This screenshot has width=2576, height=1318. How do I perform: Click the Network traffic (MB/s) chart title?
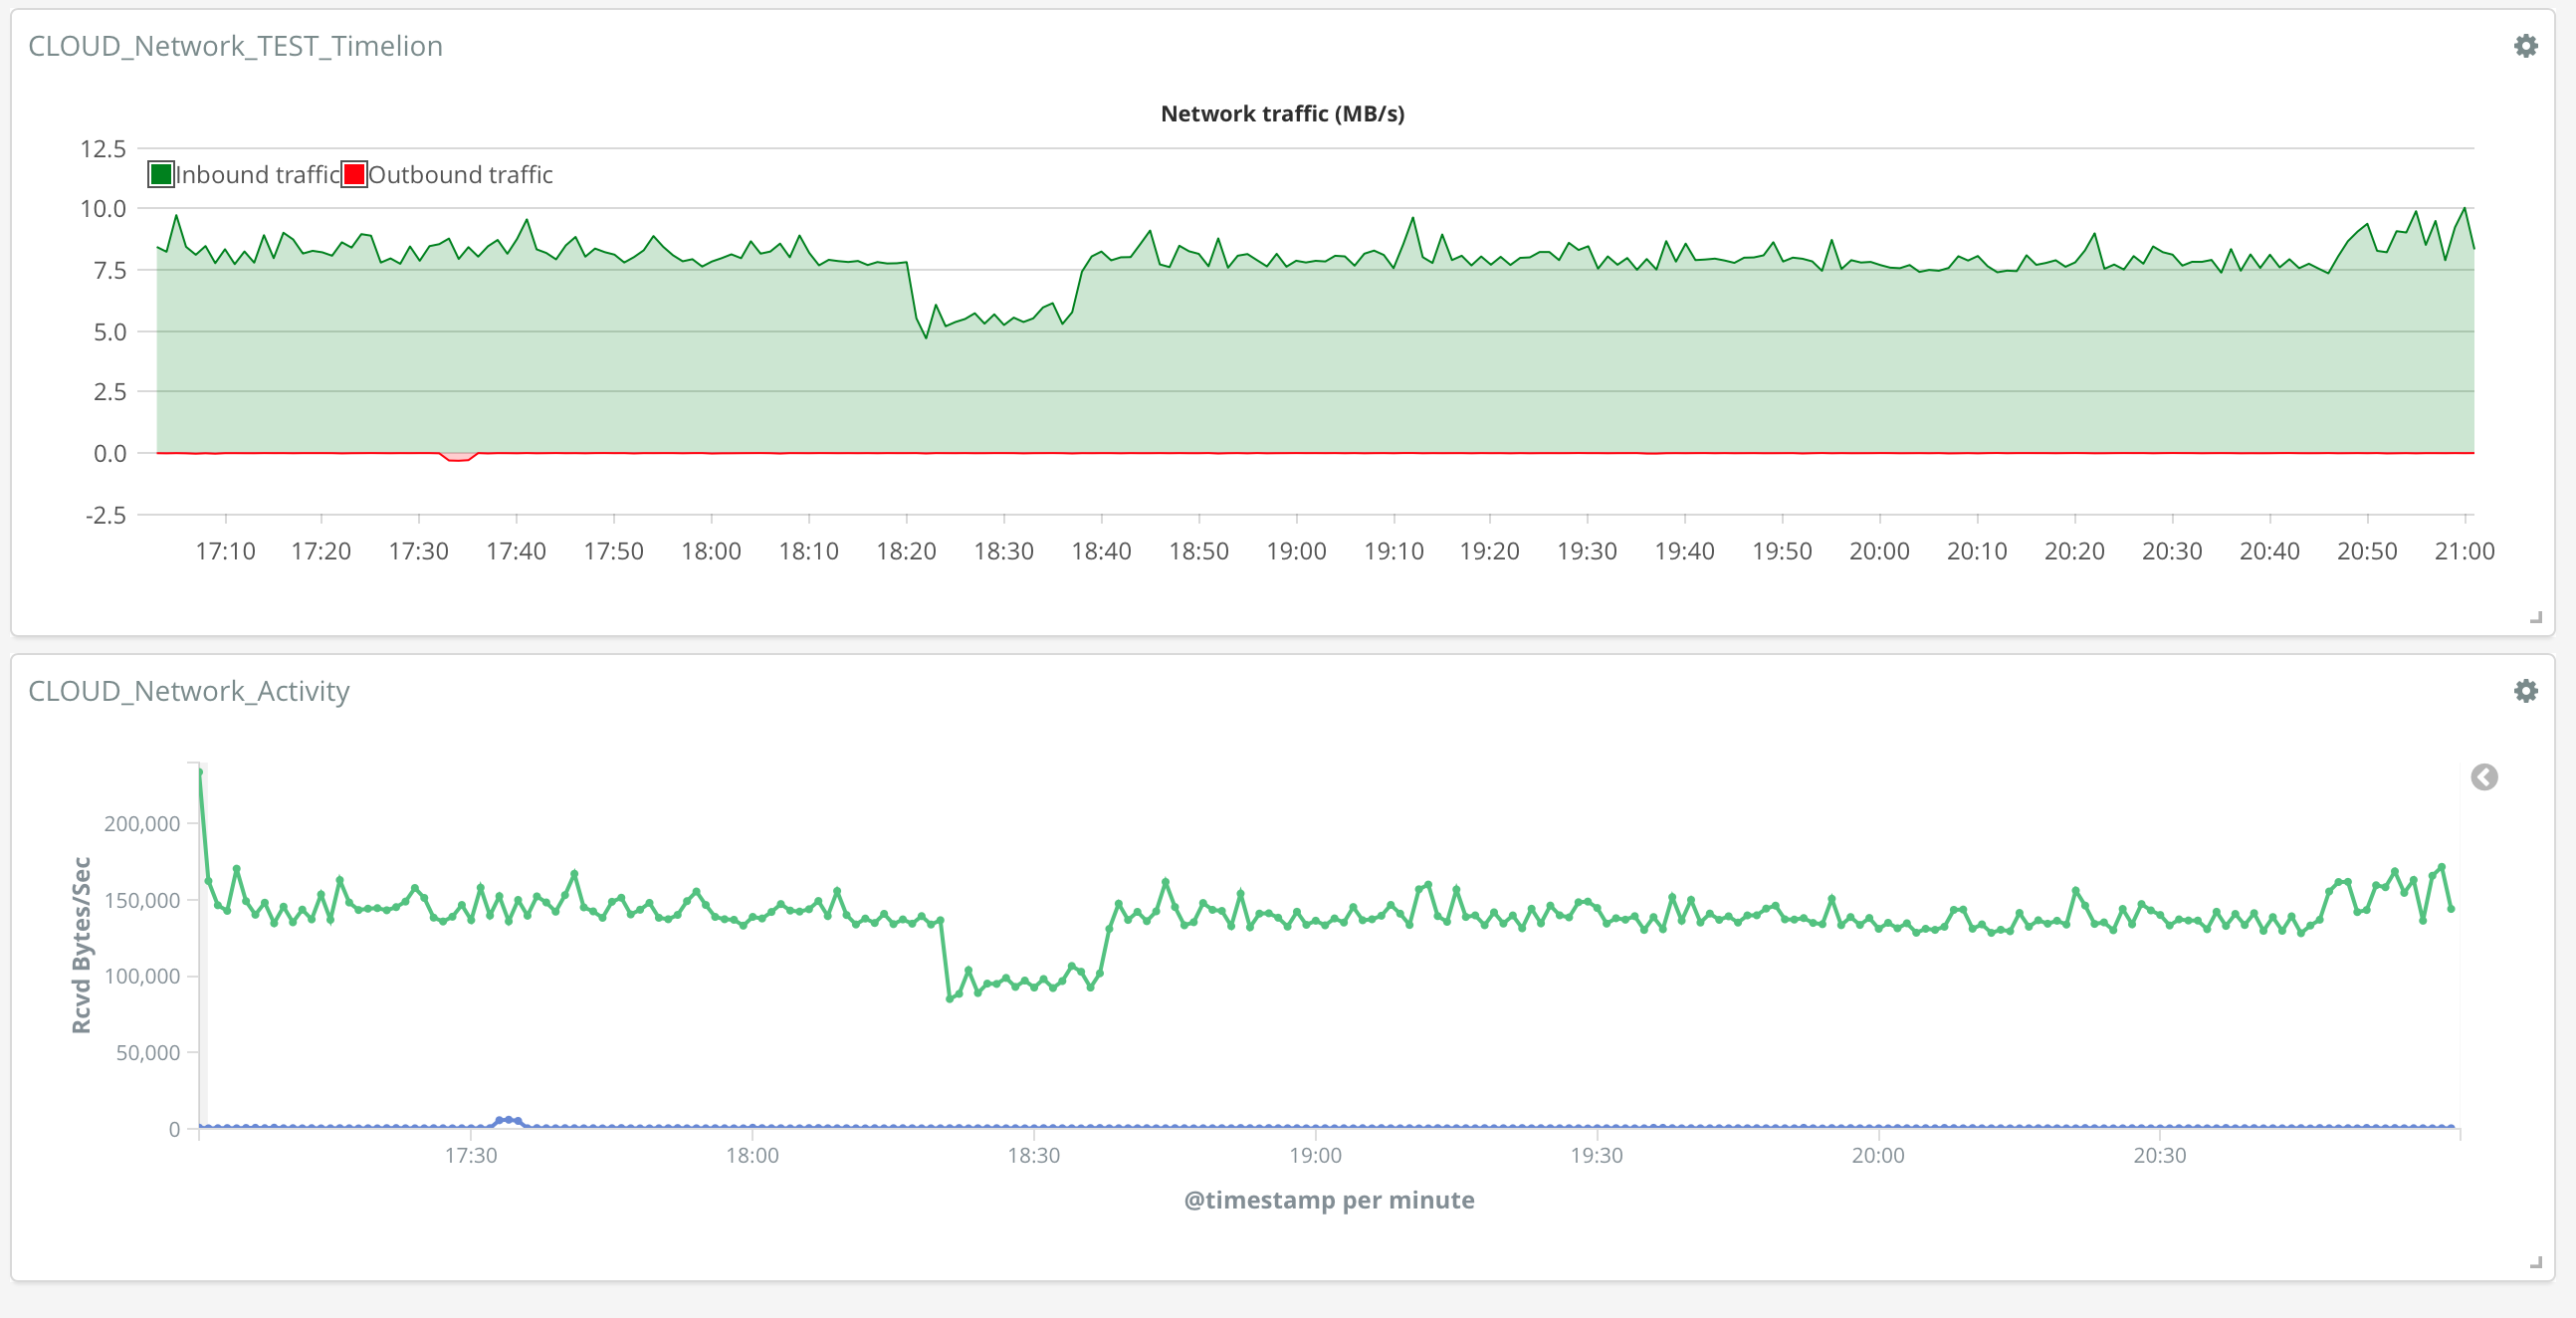[1282, 114]
